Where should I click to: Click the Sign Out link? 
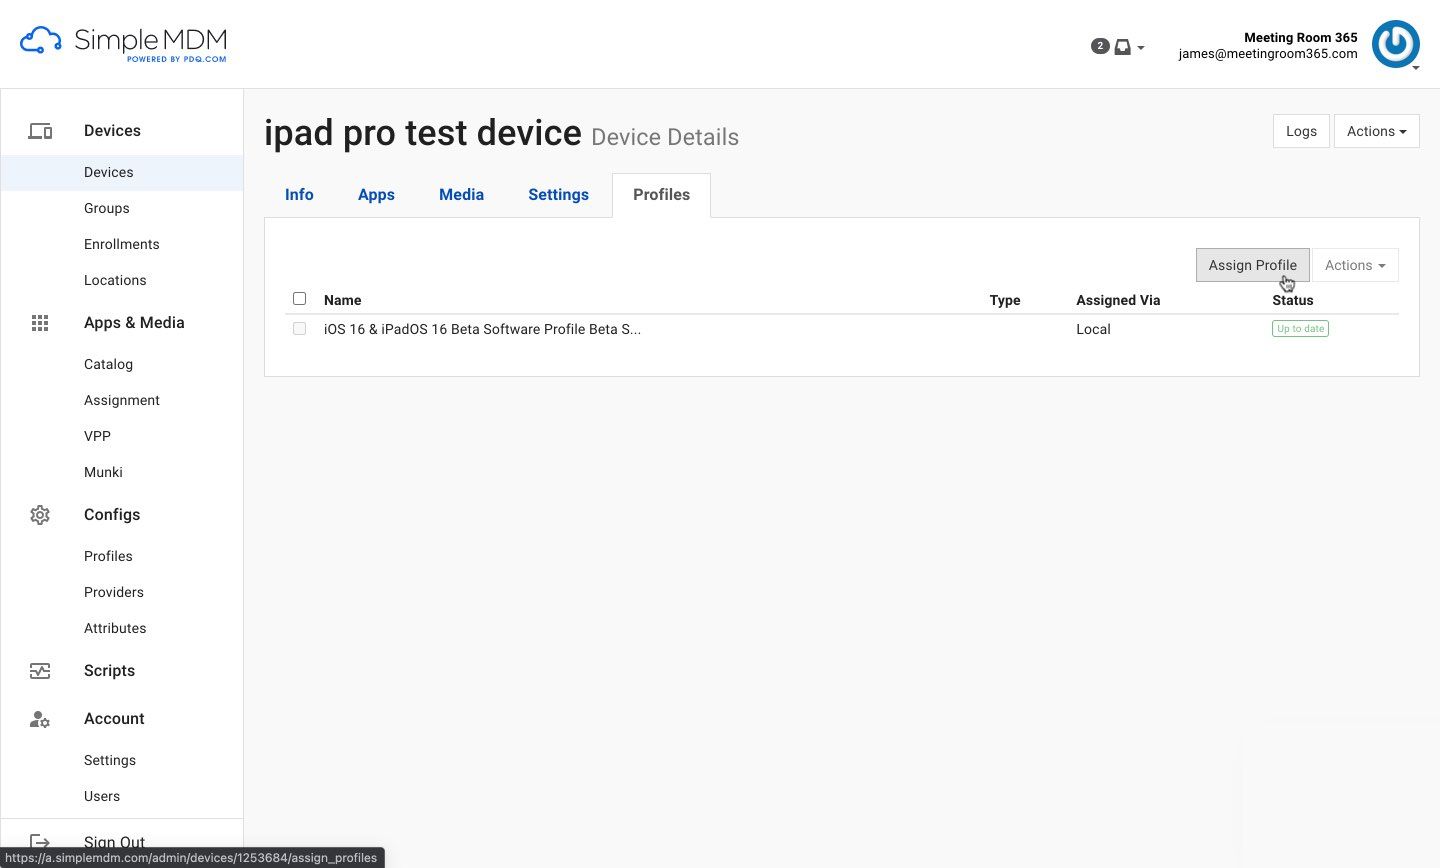(x=114, y=842)
